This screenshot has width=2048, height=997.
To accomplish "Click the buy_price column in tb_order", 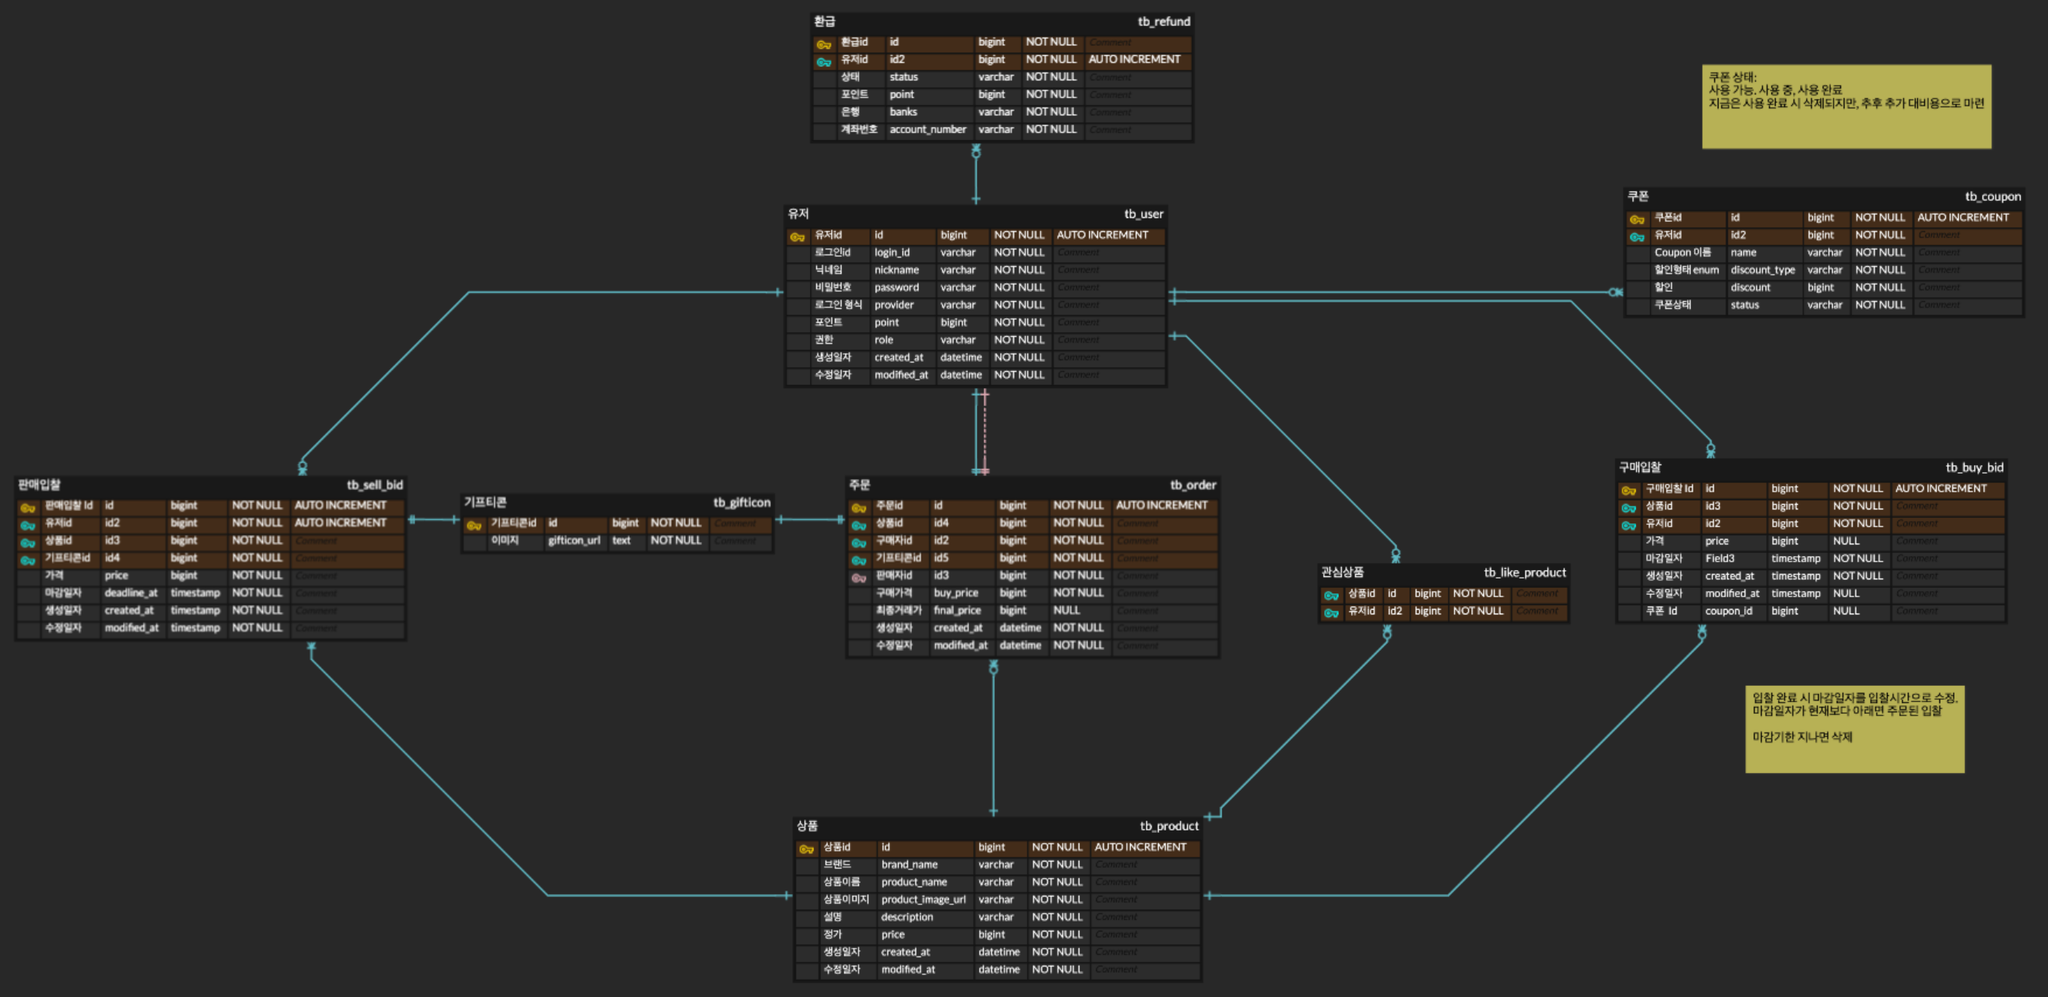I will (x=956, y=593).
